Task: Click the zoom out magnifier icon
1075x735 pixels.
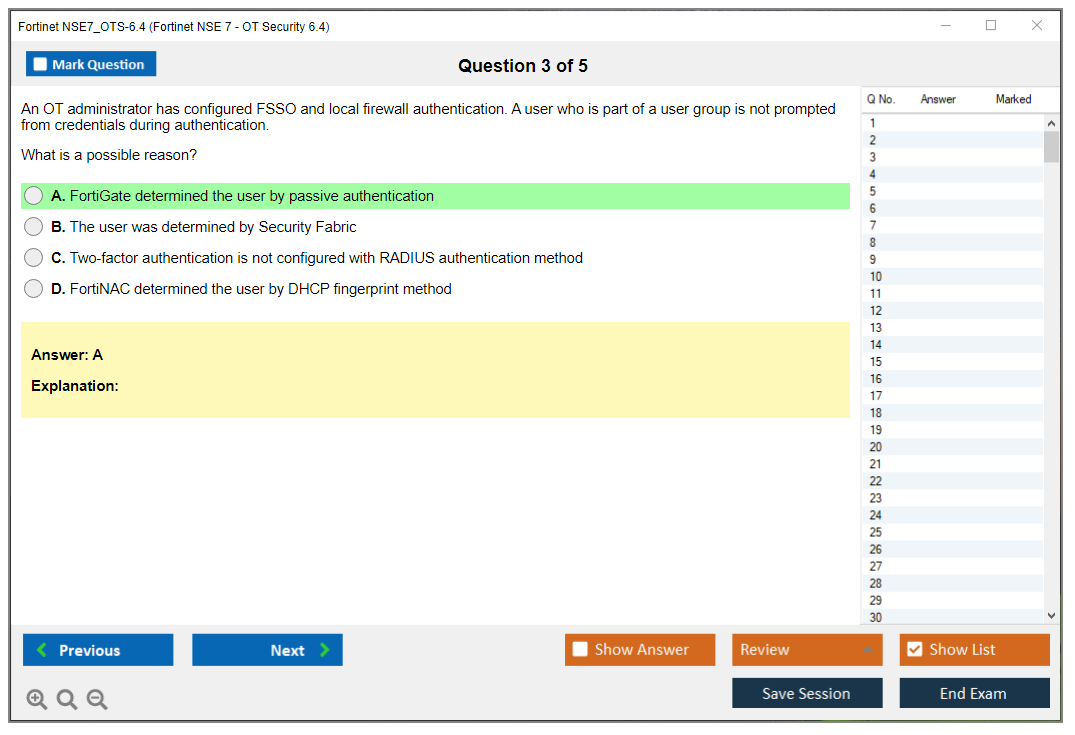Action: (97, 700)
